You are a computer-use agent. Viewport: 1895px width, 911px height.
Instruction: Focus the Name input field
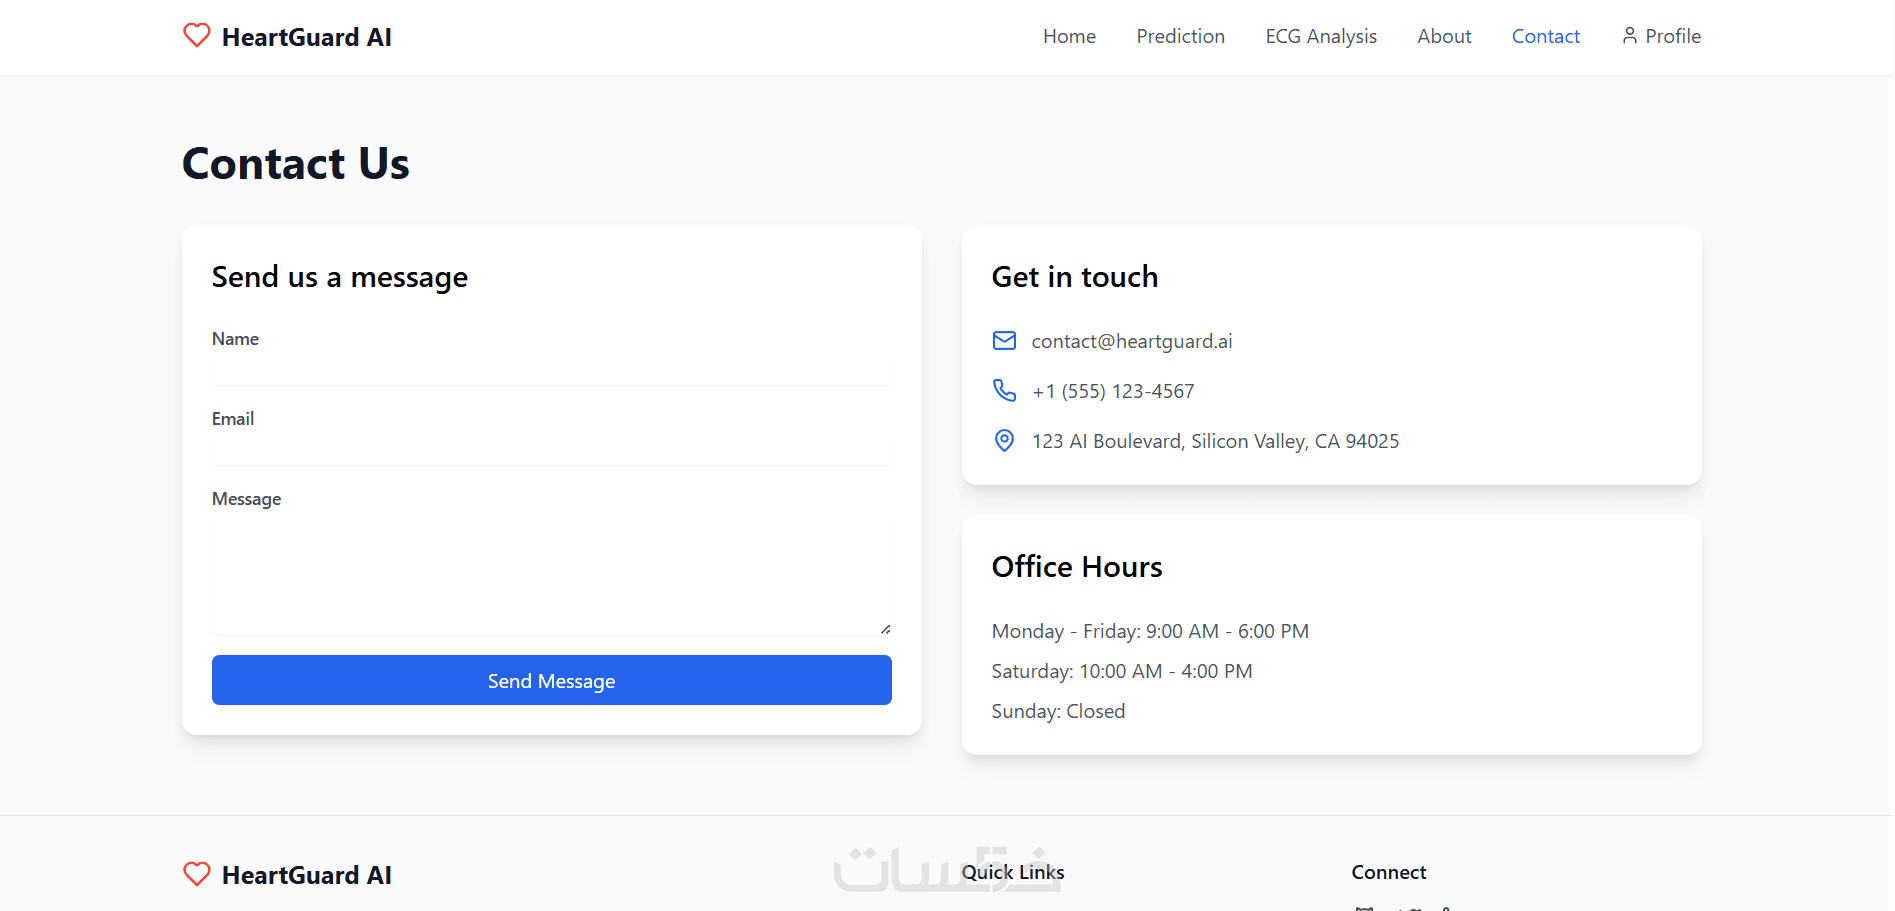point(551,370)
